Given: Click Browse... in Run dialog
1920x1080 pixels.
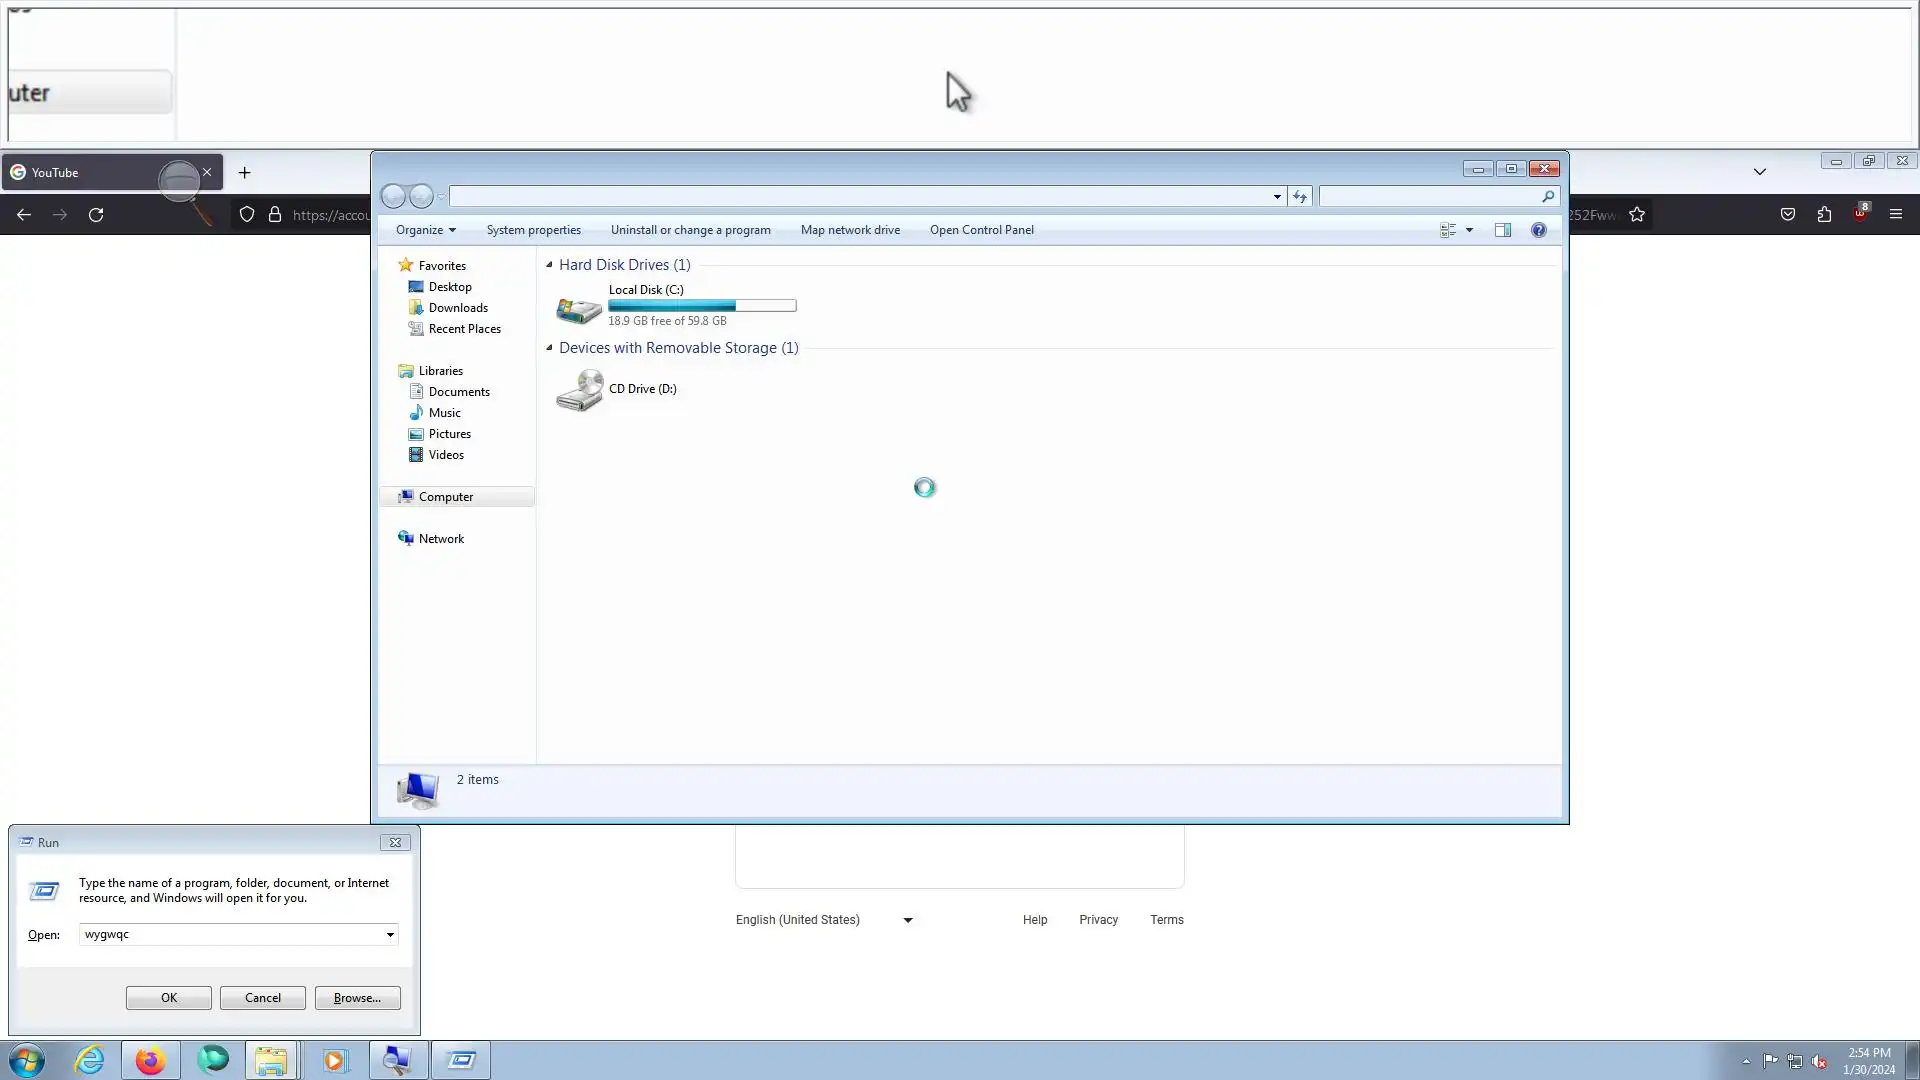Looking at the screenshot, I should click(x=357, y=998).
